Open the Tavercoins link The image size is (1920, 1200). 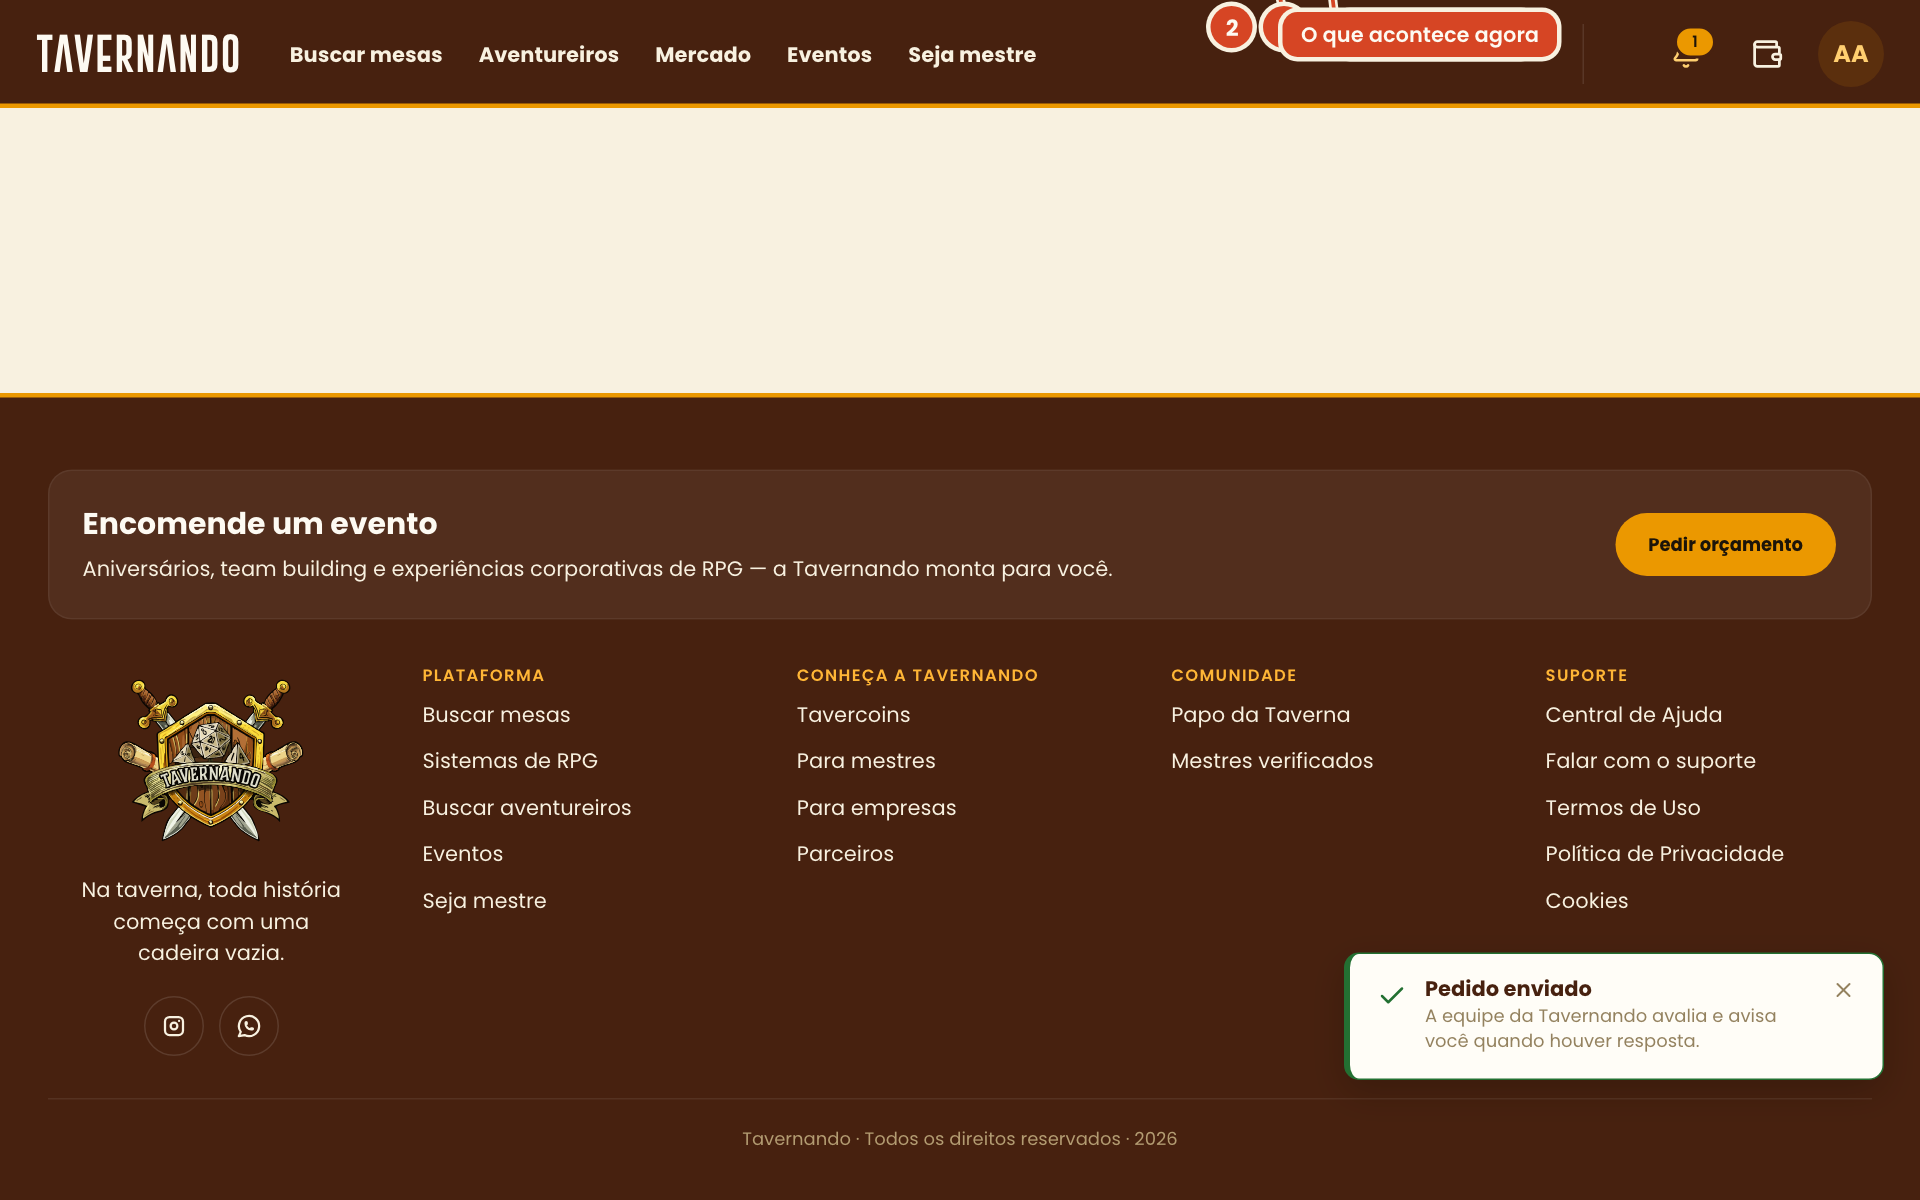point(853,715)
